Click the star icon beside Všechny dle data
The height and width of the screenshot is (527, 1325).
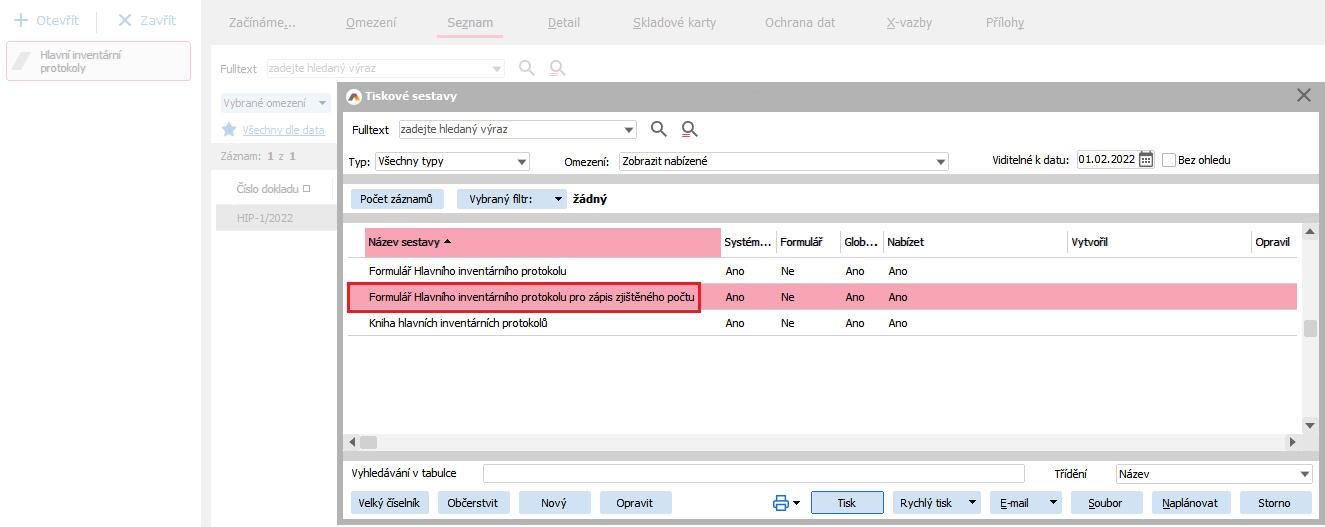click(x=229, y=129)
